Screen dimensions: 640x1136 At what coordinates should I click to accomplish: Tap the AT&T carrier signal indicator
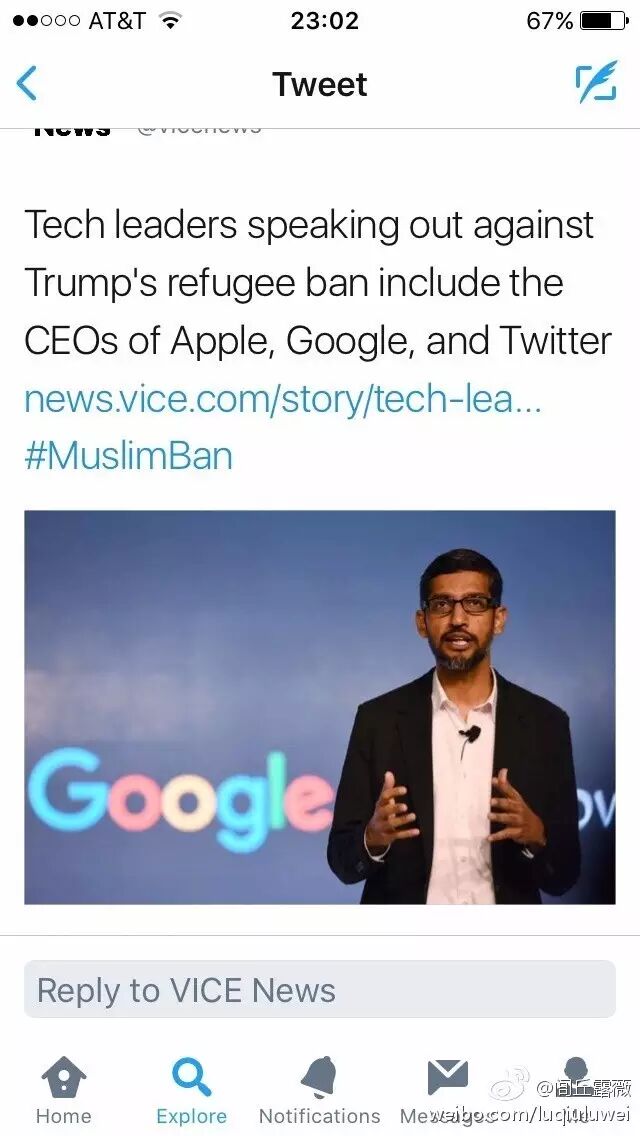(x=80, y=20)
